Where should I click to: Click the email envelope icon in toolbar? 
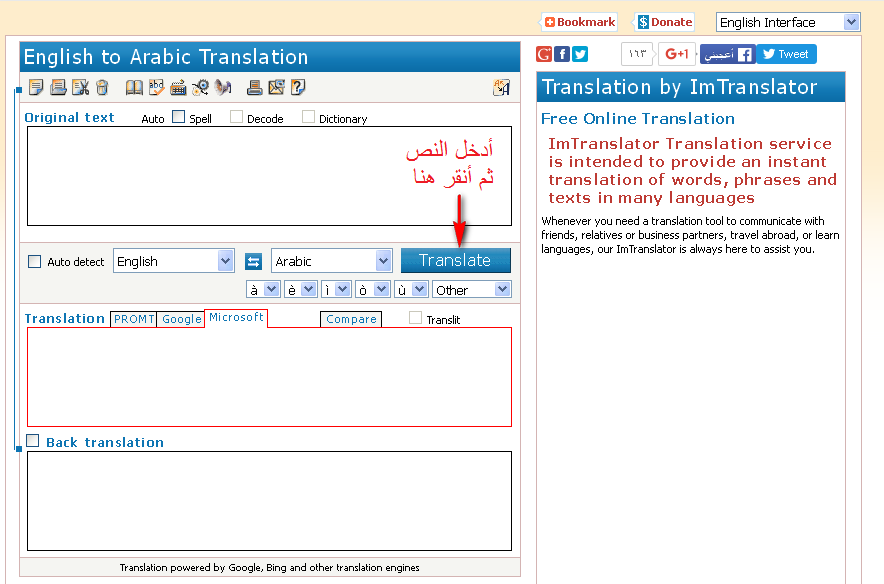tap(276, 87)
